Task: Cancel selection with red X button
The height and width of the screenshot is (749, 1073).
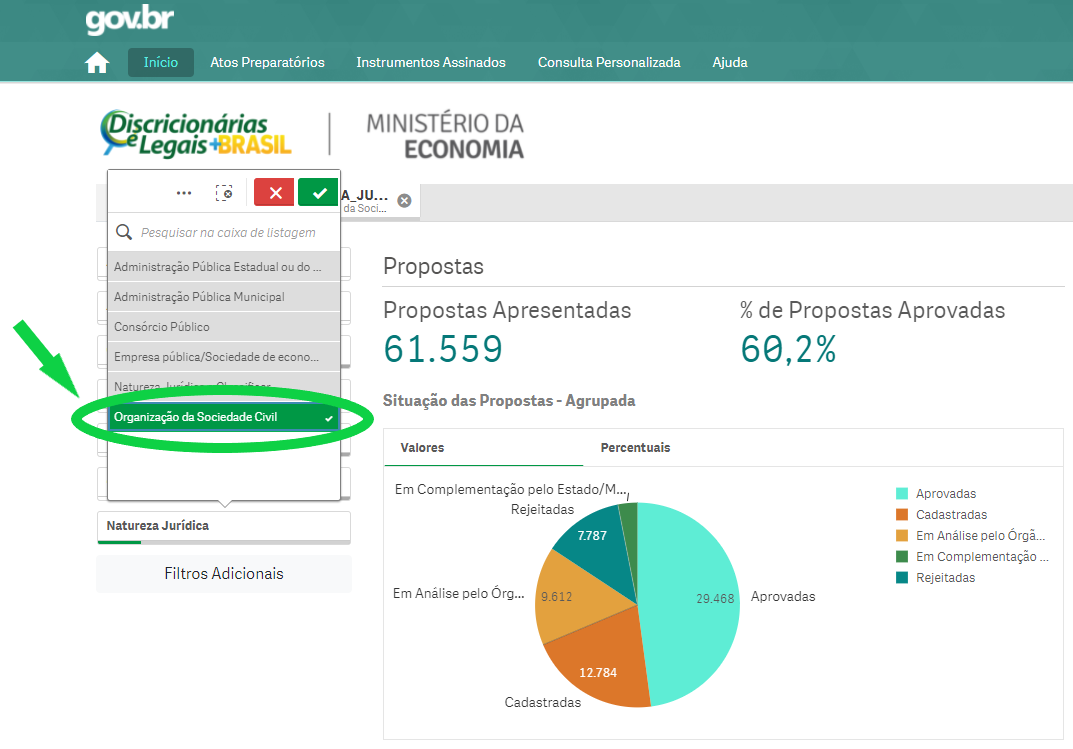Action: coord(274,193)
